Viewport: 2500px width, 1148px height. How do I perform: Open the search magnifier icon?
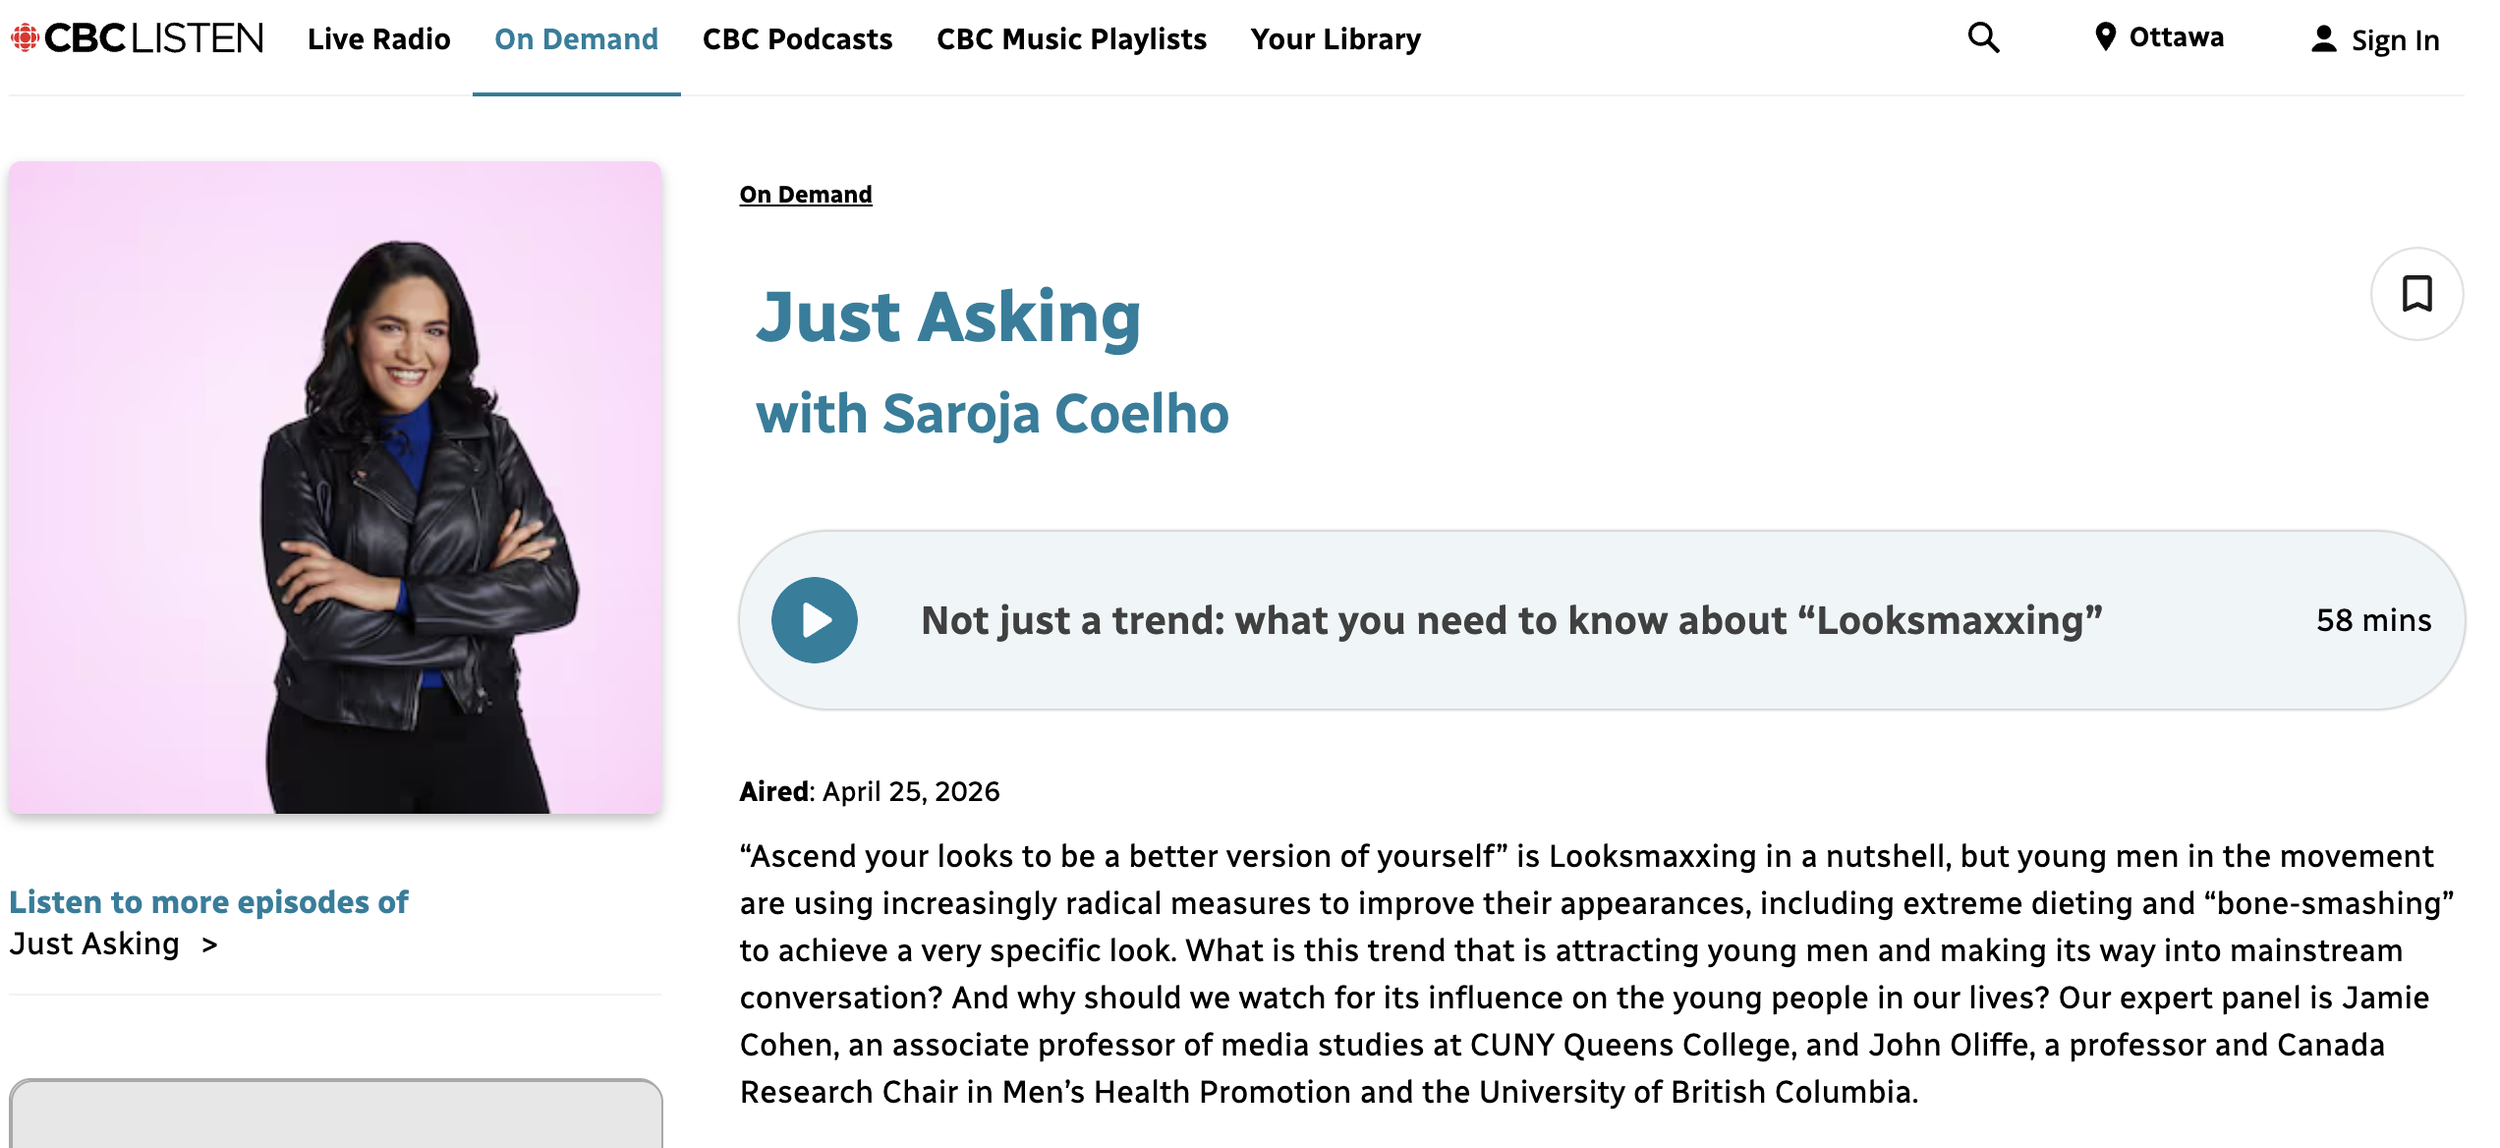[1984, 38]
